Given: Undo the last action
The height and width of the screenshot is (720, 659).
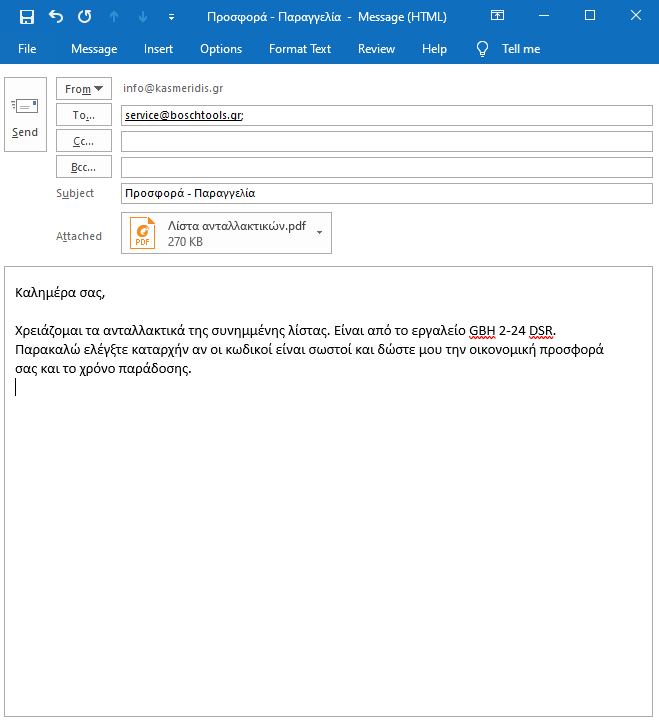Looking at the screenshot, I should click(56, 17).
